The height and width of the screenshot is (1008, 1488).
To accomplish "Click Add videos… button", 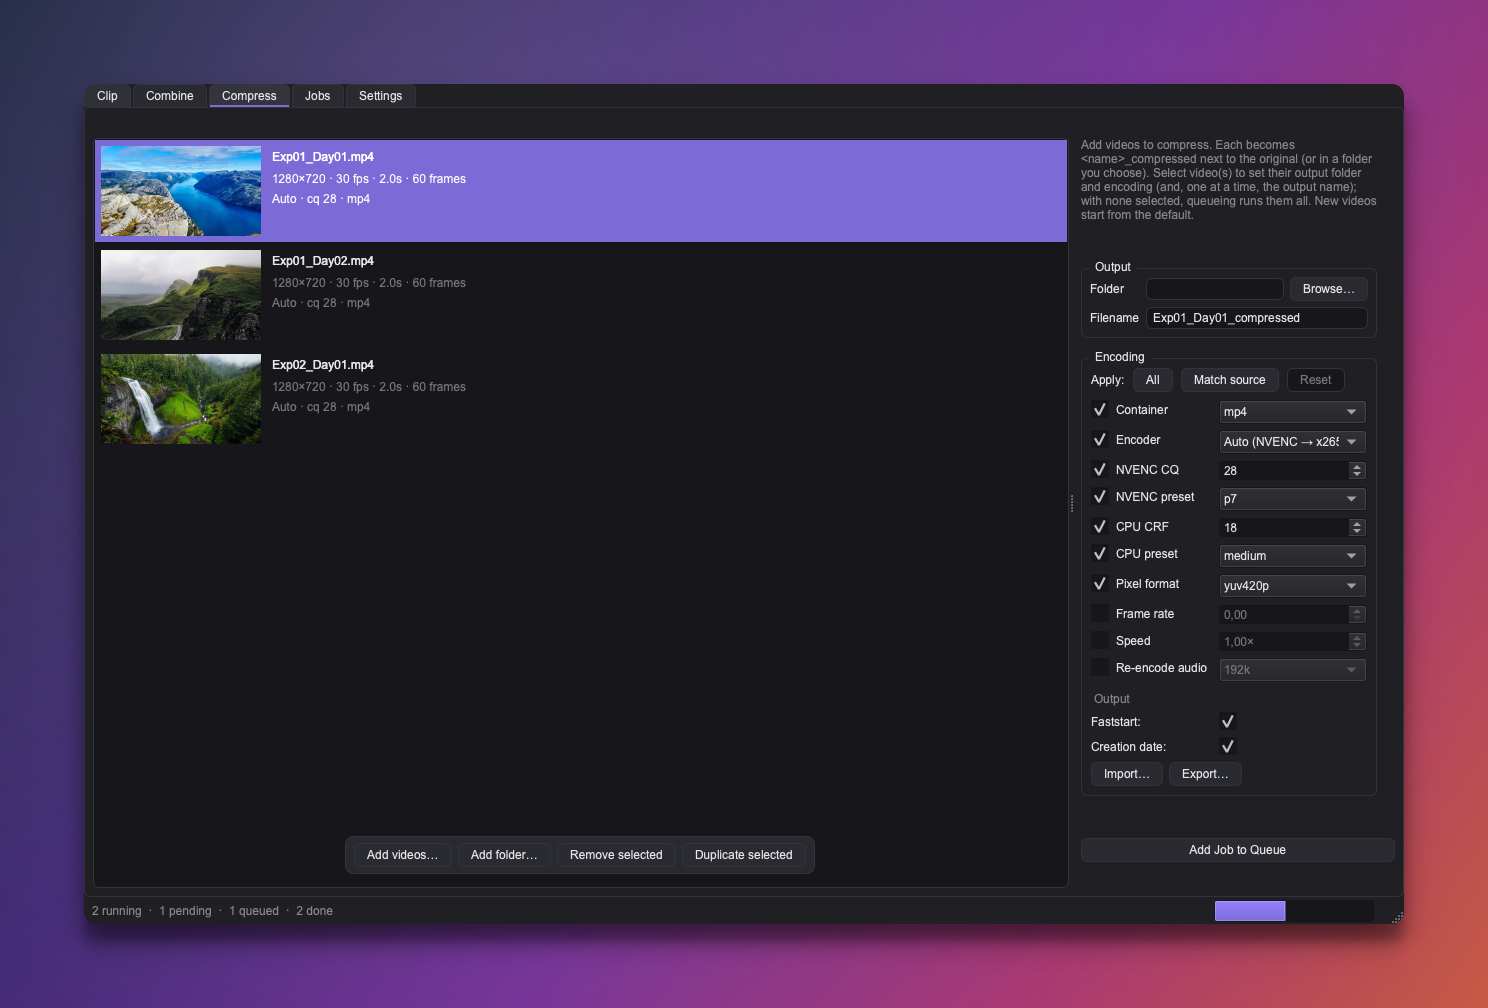I will [402, 855].
